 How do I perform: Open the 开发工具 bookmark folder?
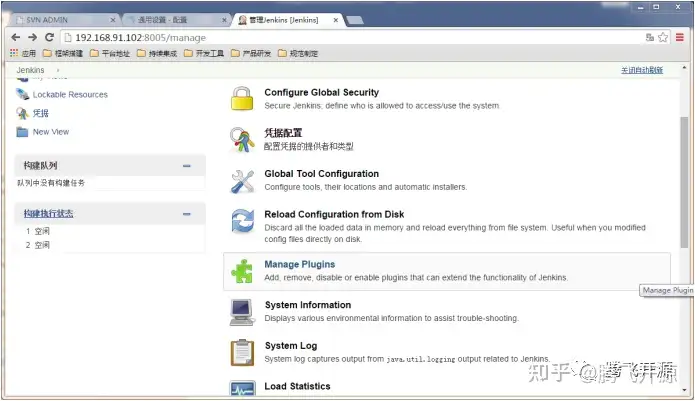(x=204, y=53)
